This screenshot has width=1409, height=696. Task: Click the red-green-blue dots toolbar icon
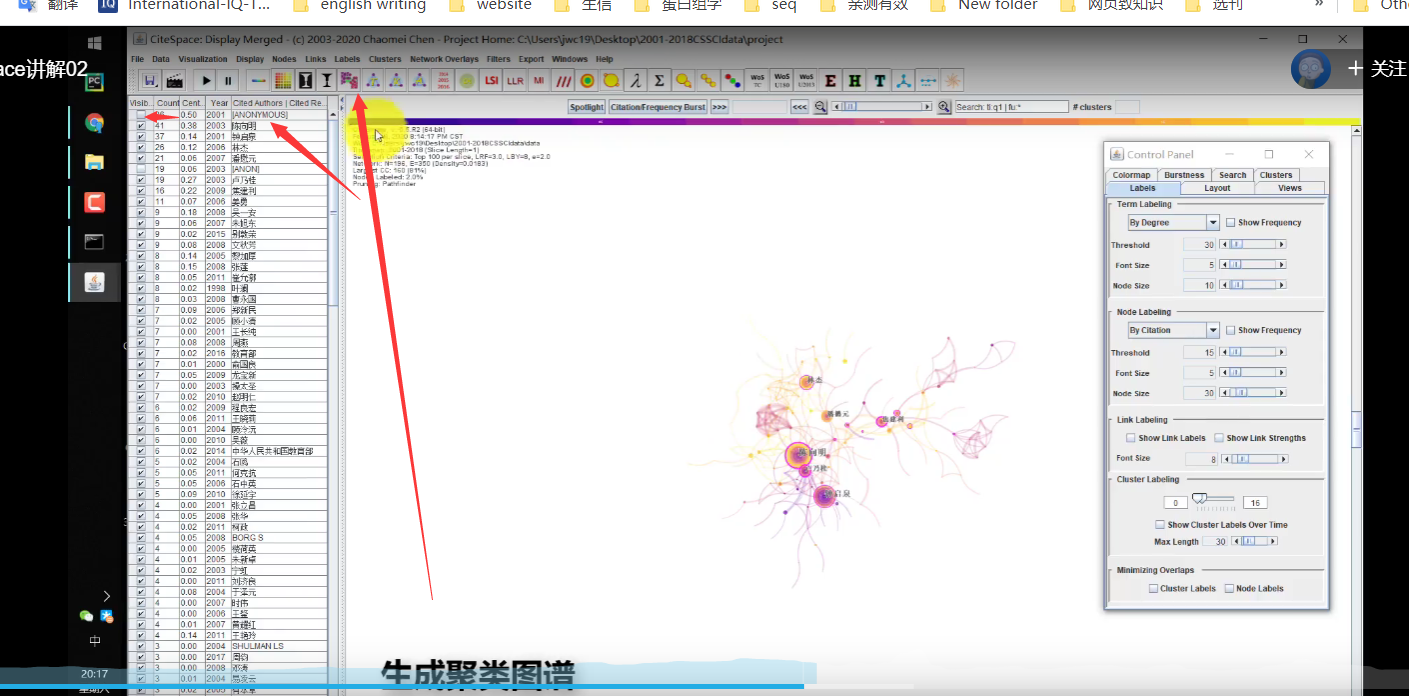pyautogui.click(x=731, y=80)
